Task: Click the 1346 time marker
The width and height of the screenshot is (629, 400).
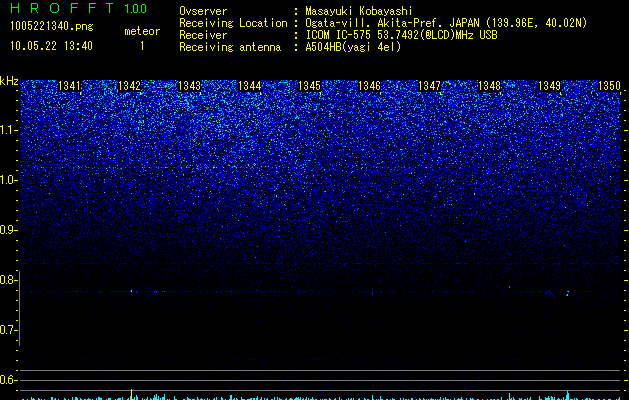Action: 369,86
